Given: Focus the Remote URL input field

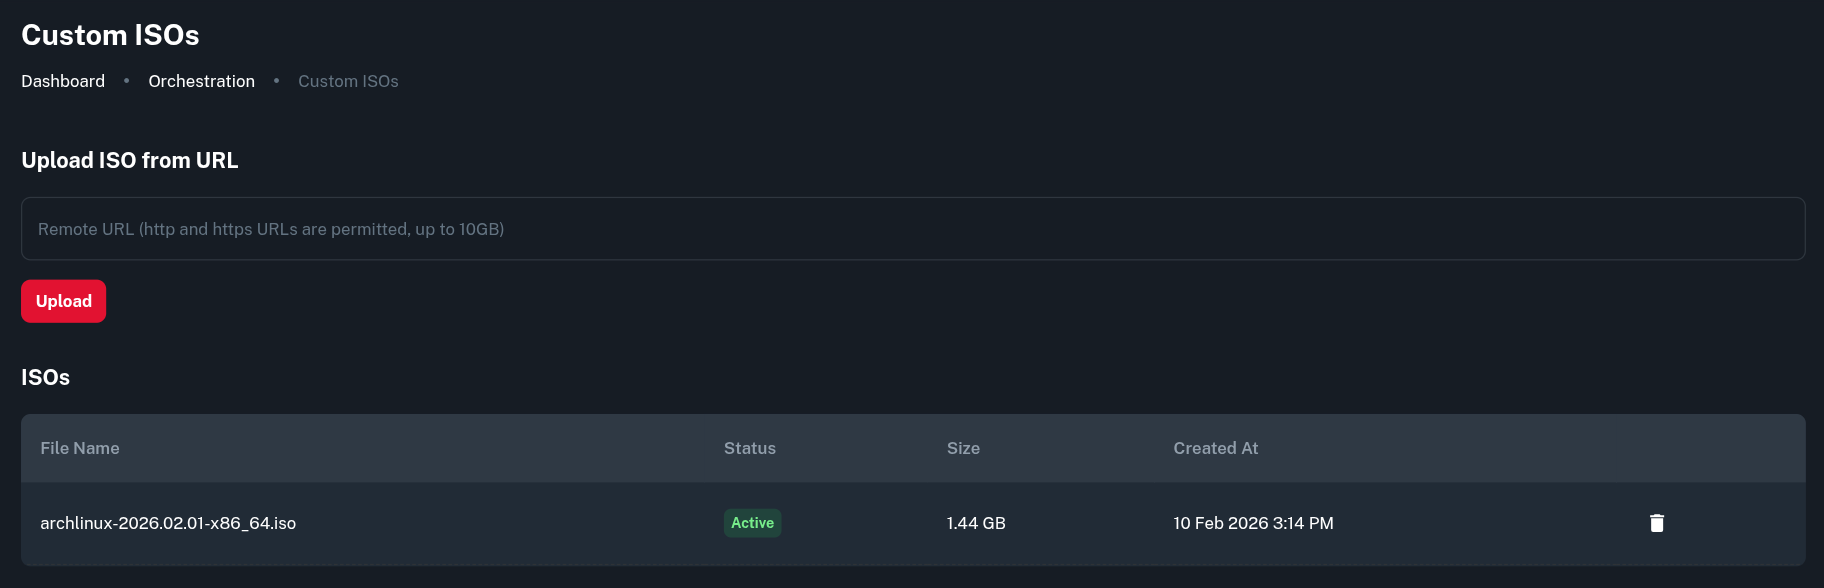Looking at the screenshot, I should point(912,229).
